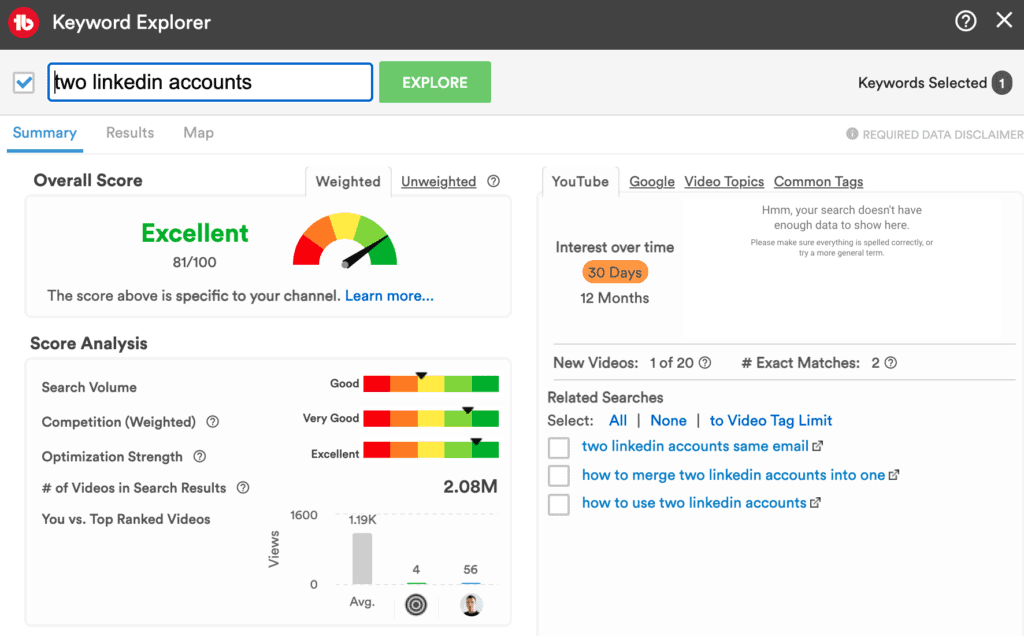Click the keyword search input field

click(x=210, y=82)
